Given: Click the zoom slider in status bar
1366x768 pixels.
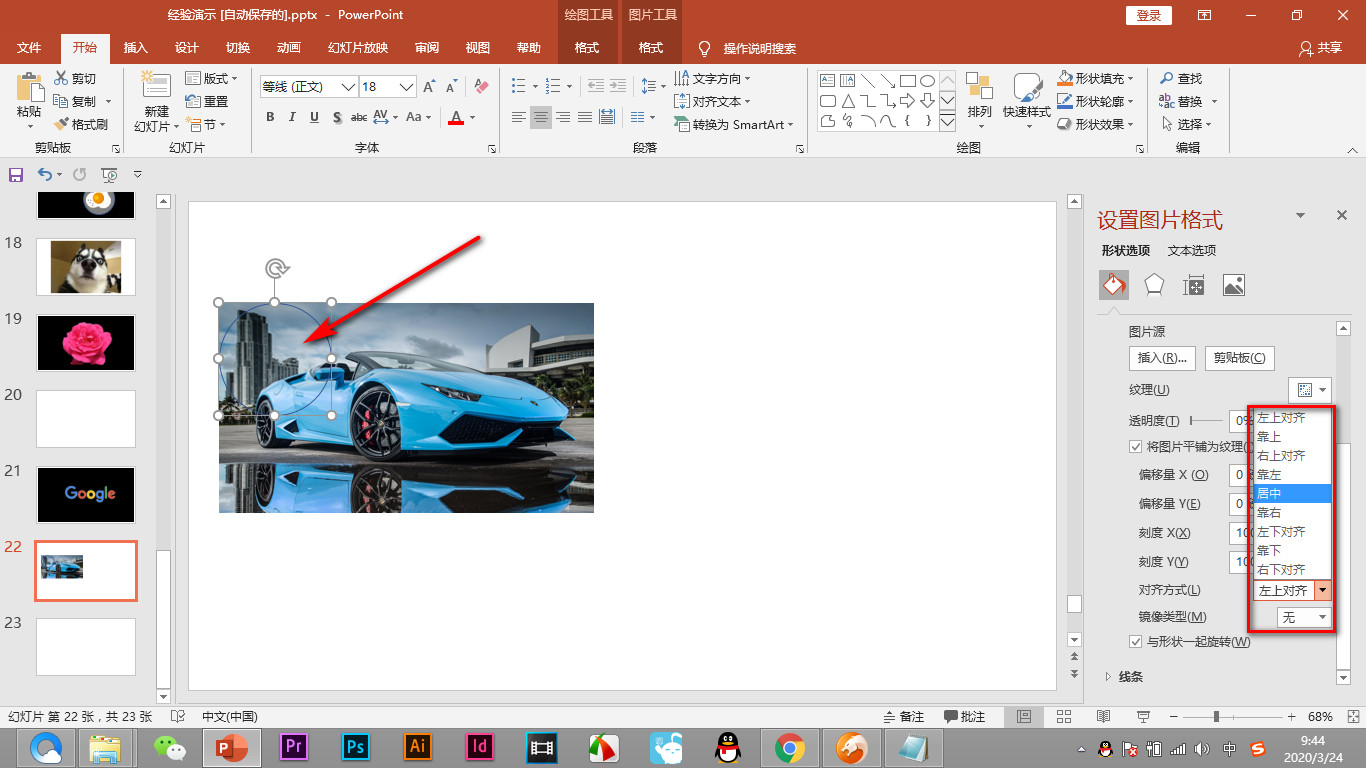Looking at the screenshot, I should click(x=1216, y=717).
